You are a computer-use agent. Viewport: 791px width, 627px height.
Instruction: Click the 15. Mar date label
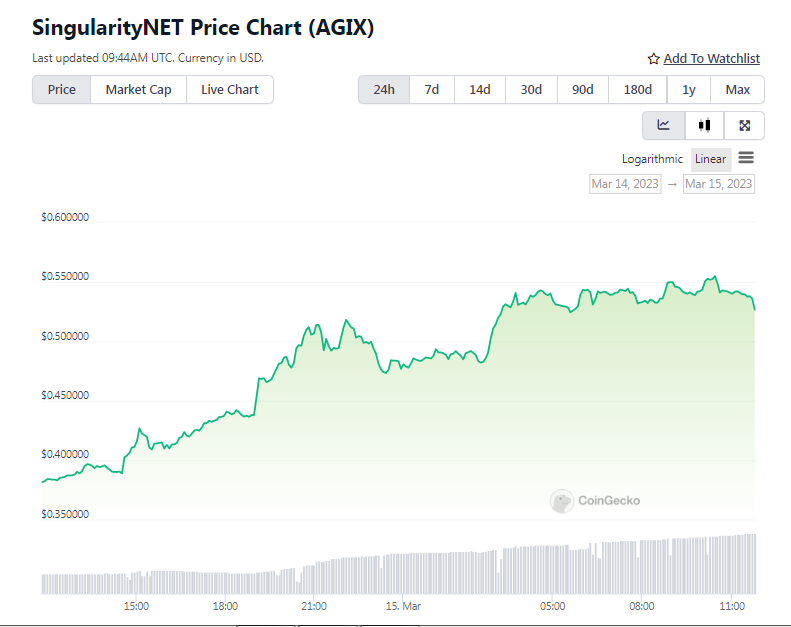point(403,606)
